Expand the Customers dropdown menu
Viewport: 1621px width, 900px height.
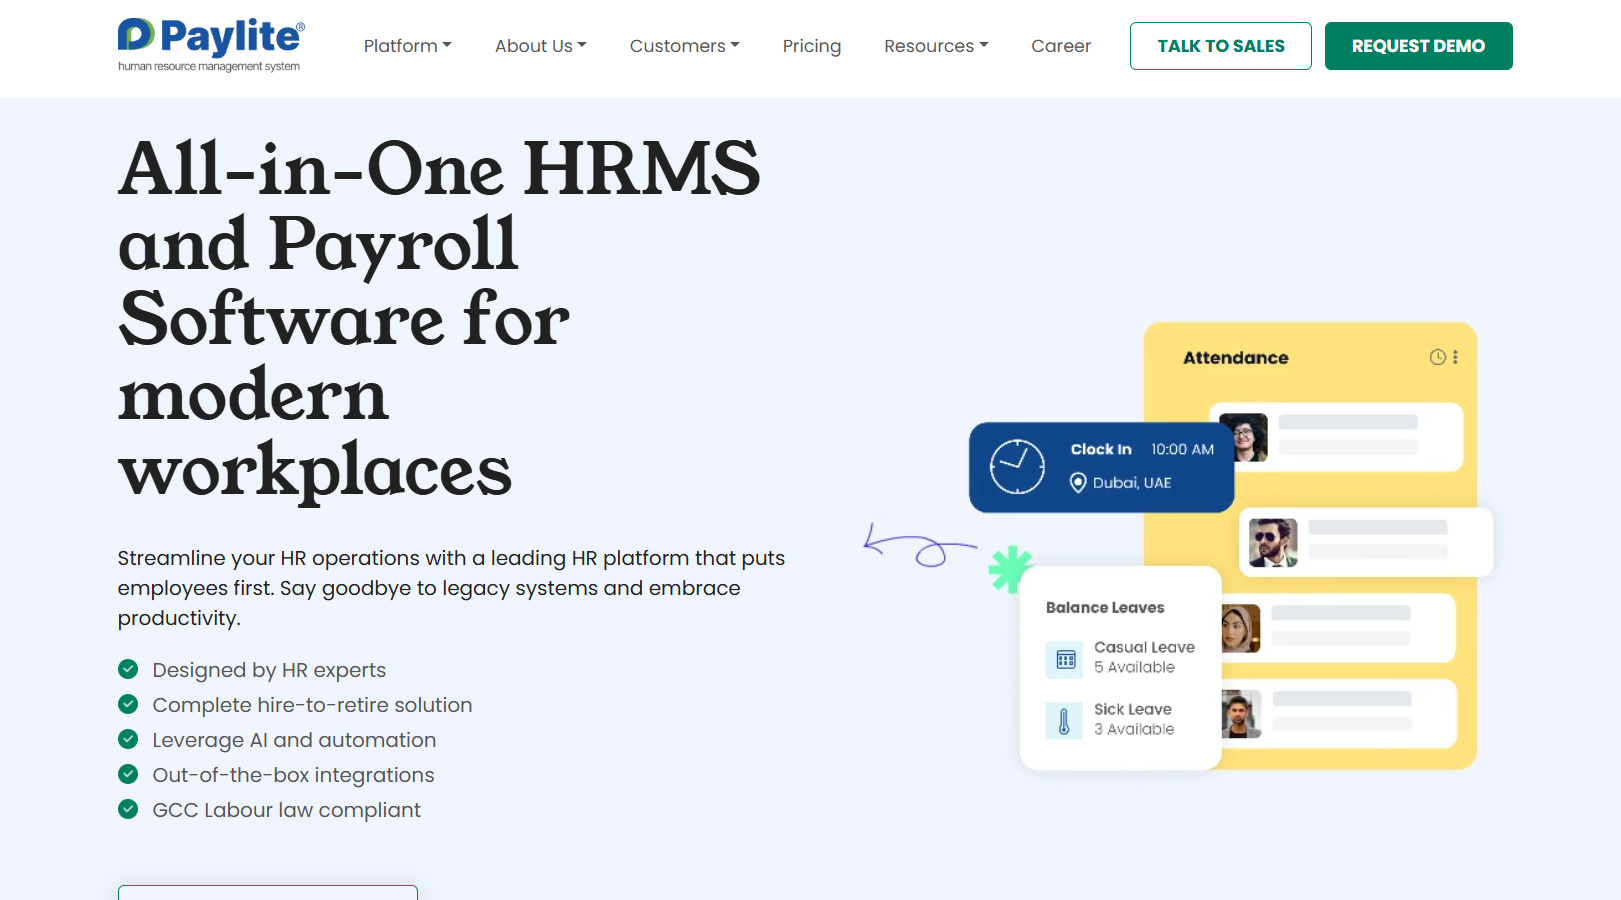685,46
